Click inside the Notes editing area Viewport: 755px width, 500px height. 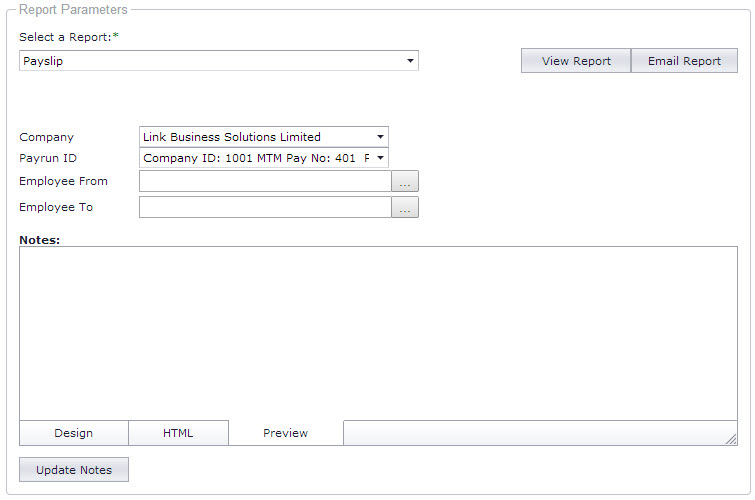coord(378,333)
